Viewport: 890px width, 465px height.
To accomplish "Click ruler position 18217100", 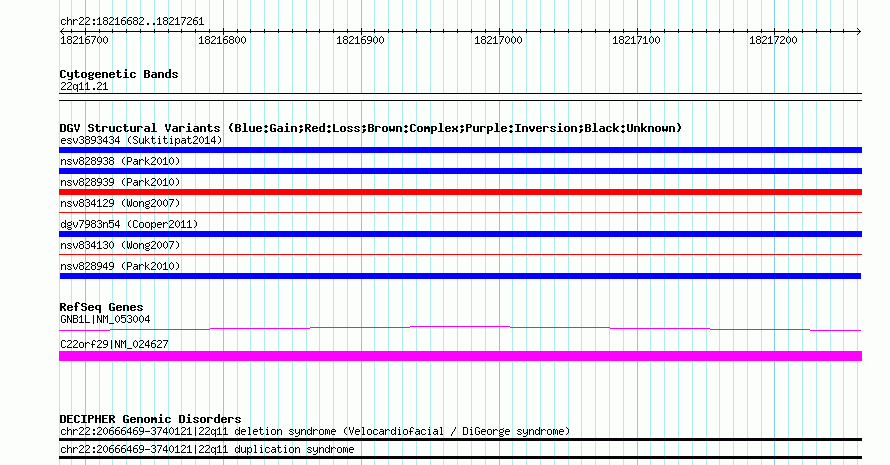I will [x=636, y=40].
